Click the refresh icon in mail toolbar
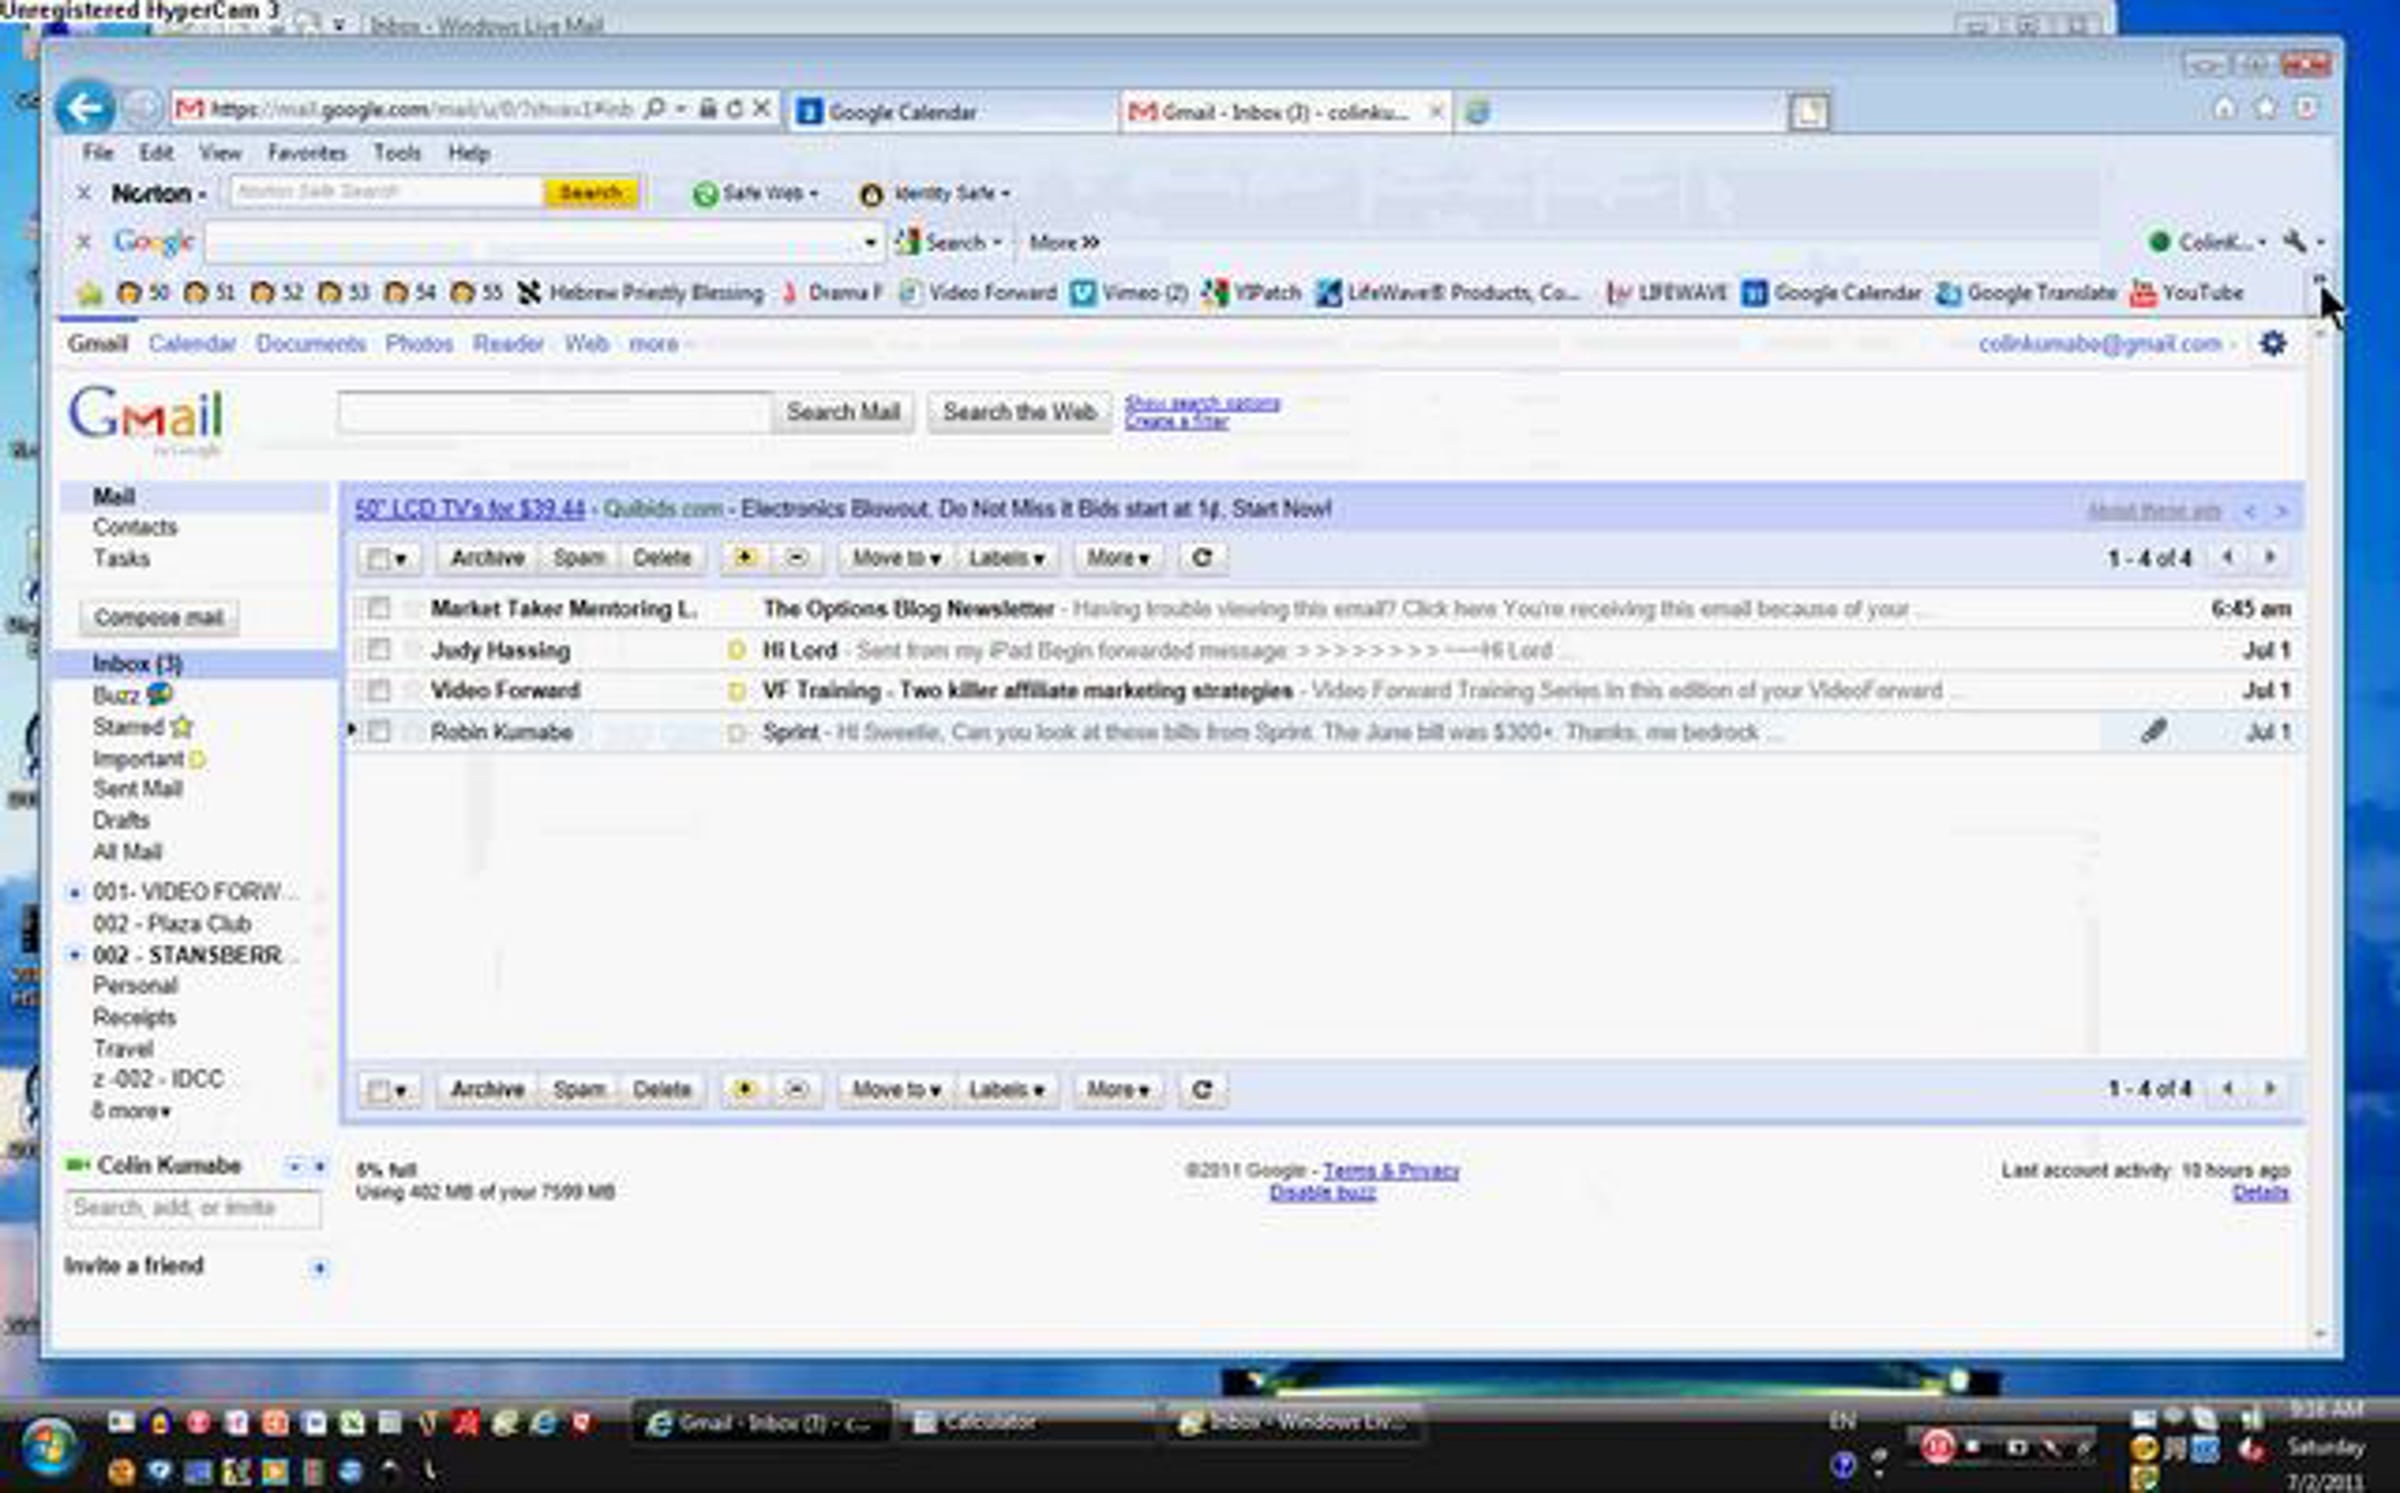2400x1493 pixels. tap(1202, 558)
